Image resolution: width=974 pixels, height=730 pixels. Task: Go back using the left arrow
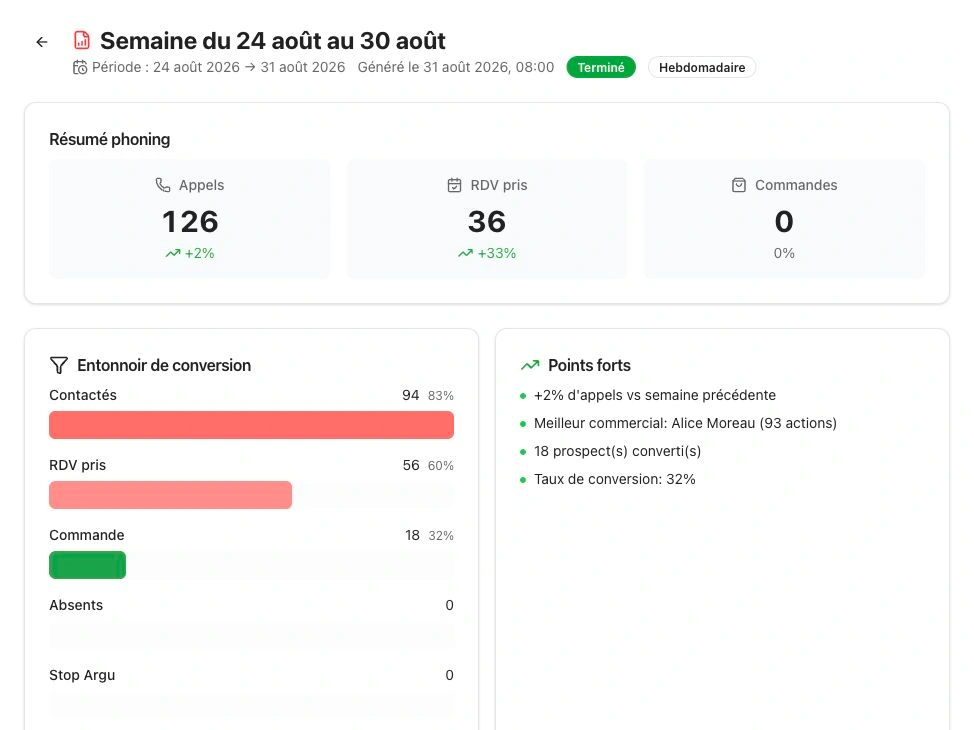click(x=42, y=42)
